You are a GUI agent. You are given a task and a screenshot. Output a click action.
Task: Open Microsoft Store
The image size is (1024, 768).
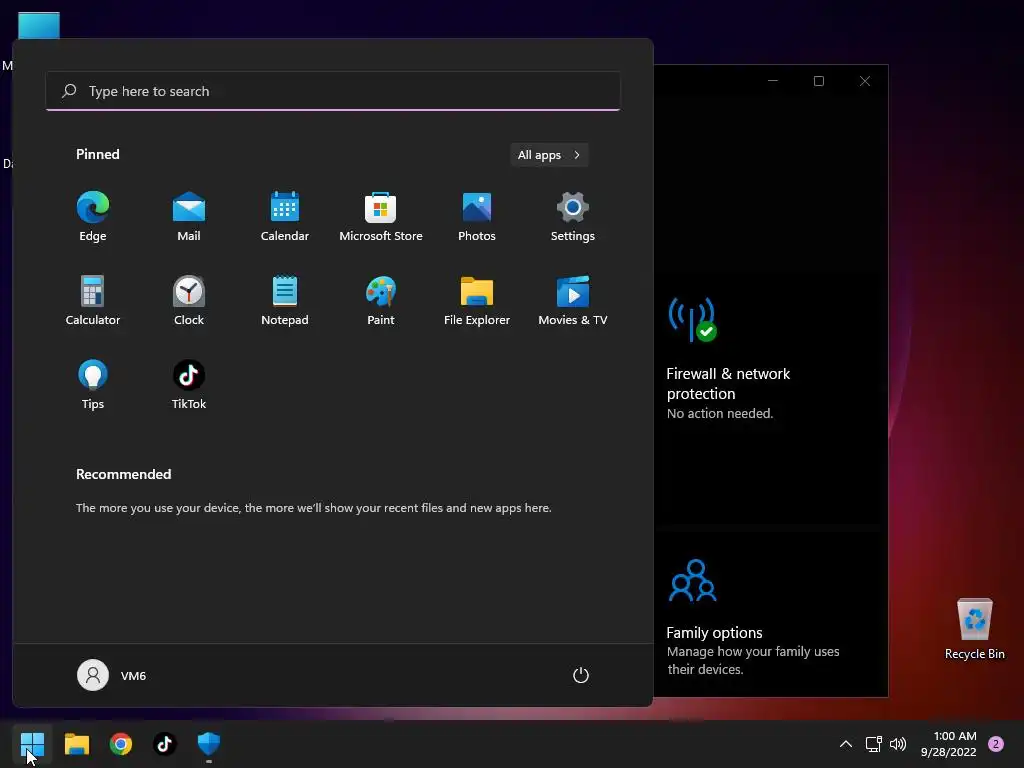(381, 217)
